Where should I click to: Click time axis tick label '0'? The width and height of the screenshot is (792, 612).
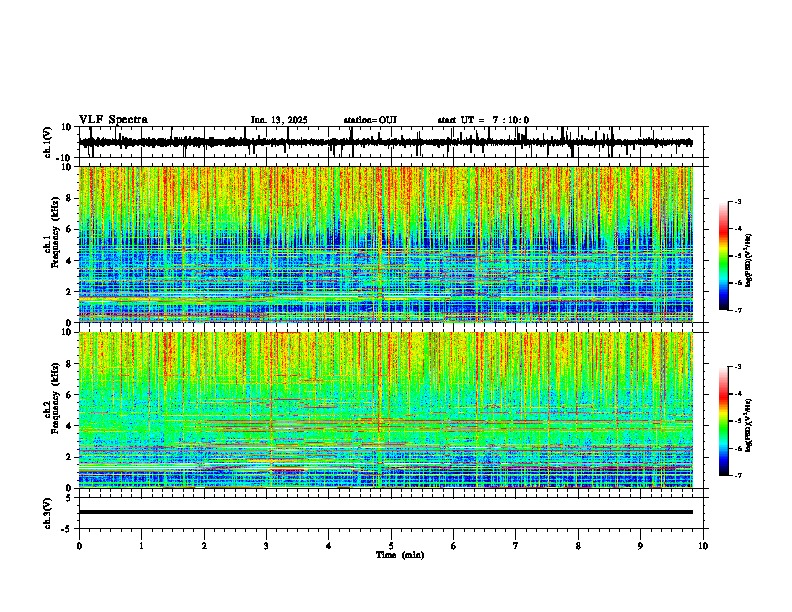pos(79,546)
